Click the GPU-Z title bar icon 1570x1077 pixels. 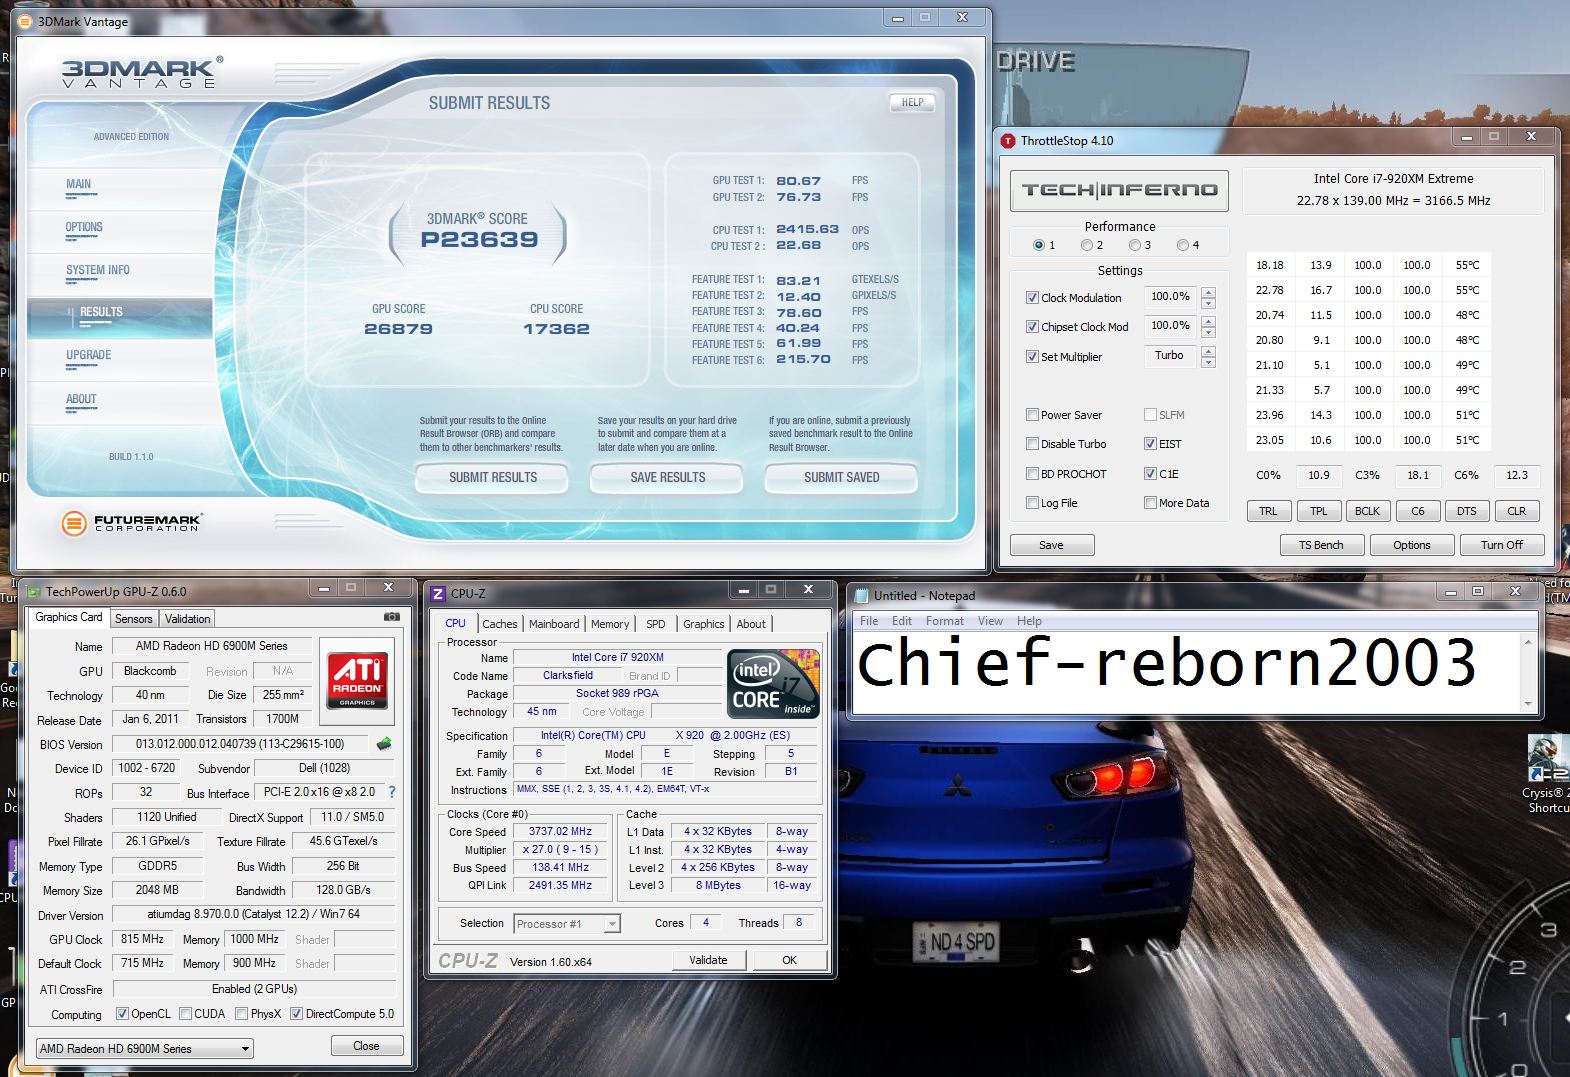(x=33, y=591)
